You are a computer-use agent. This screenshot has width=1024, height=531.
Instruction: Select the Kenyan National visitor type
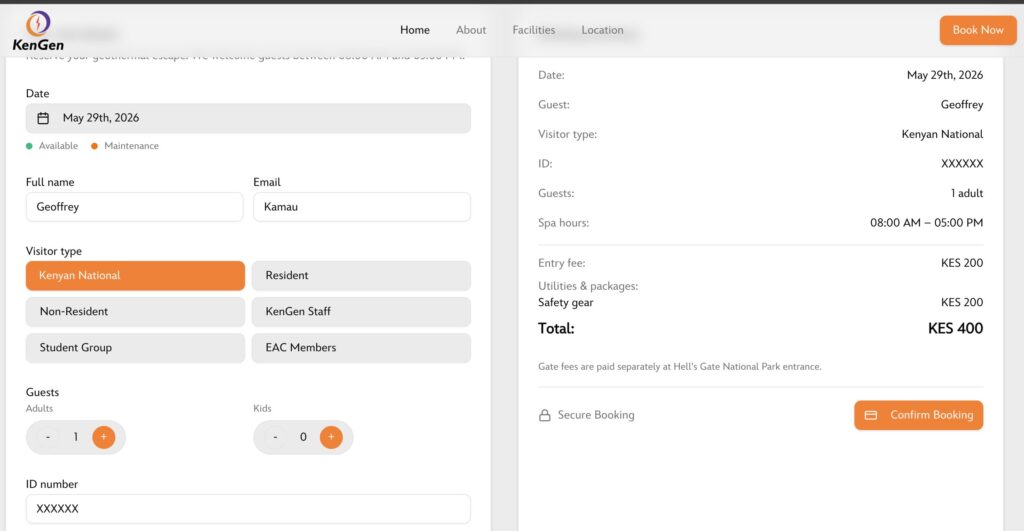click(135, 276)
